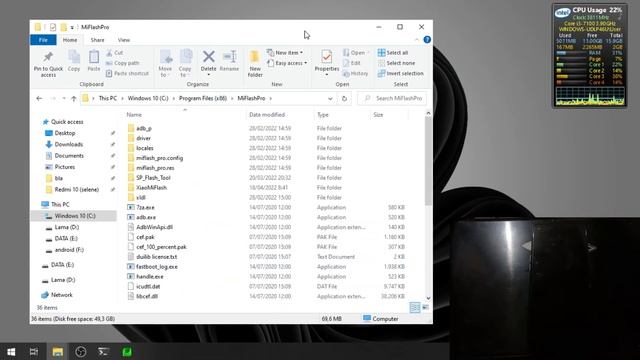Switch to the Home ribbon tab
This screenshot has width=640, height=360.
pyautogui.click(x=70, y=40)
